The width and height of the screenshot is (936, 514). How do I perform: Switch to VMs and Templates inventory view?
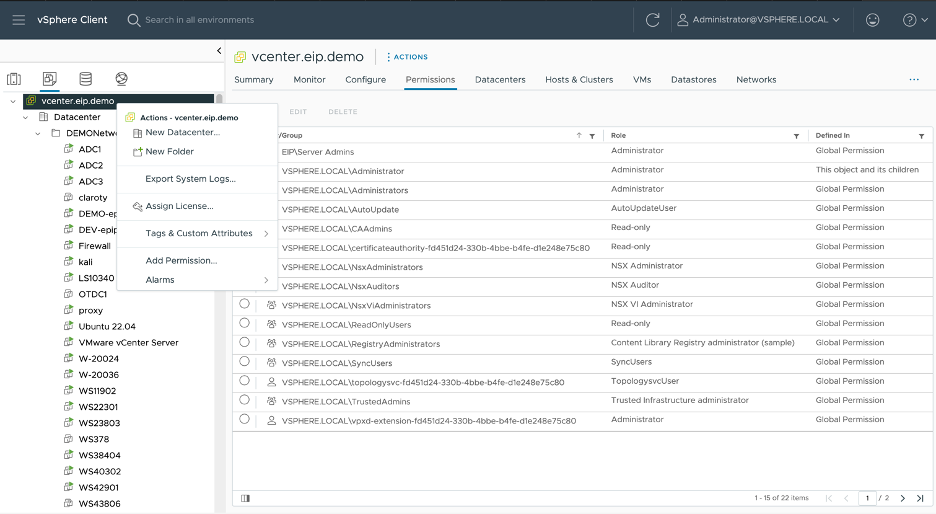(49, 79)
